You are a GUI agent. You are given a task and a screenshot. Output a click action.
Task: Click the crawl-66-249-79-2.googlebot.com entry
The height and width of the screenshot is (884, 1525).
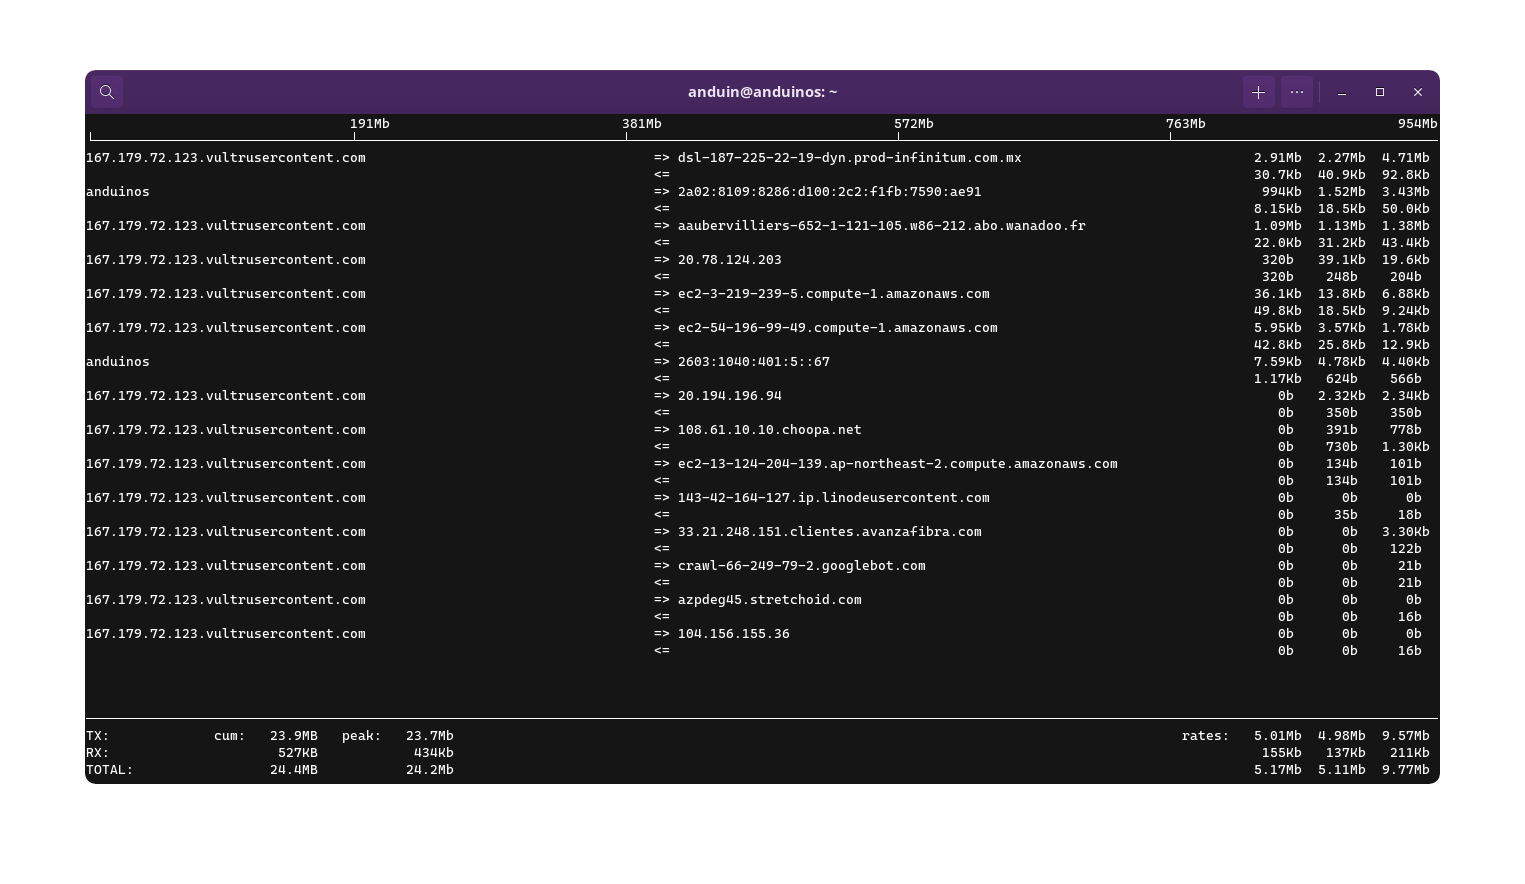pyautogui.click(x=801, y=566)
